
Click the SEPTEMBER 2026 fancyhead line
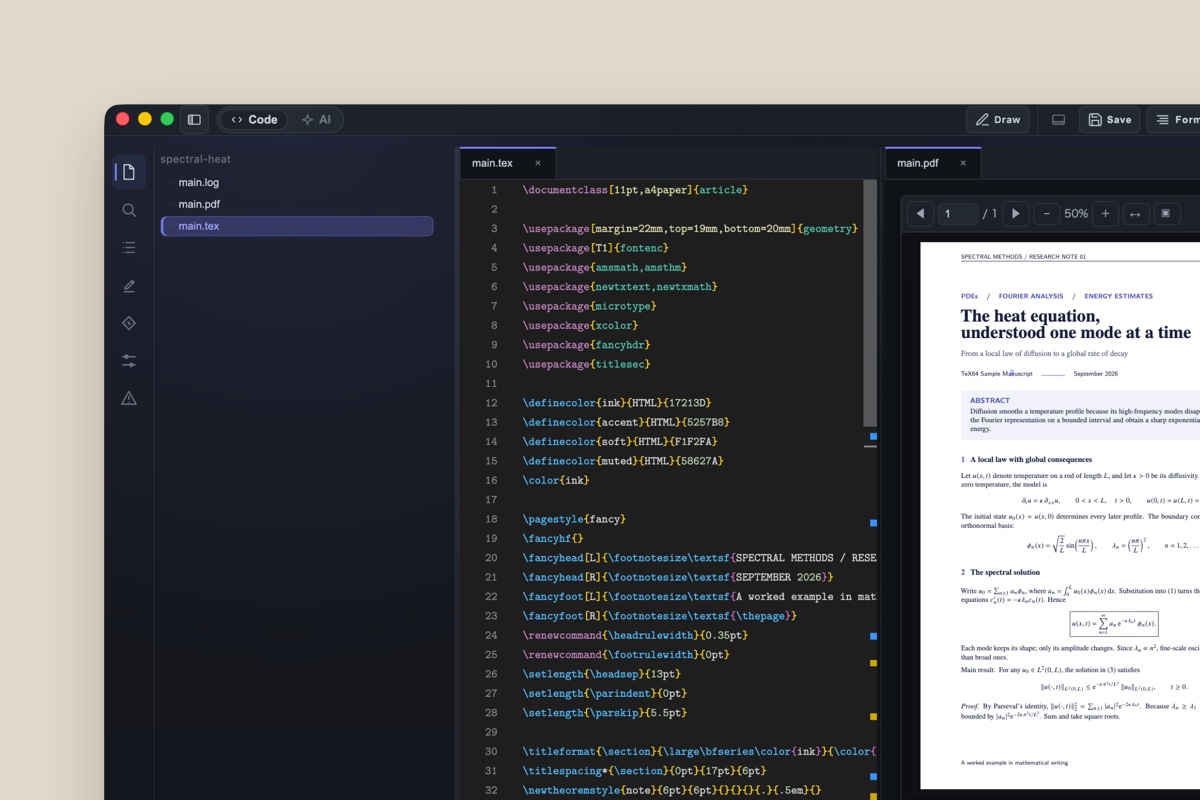(x=678, y=577)
